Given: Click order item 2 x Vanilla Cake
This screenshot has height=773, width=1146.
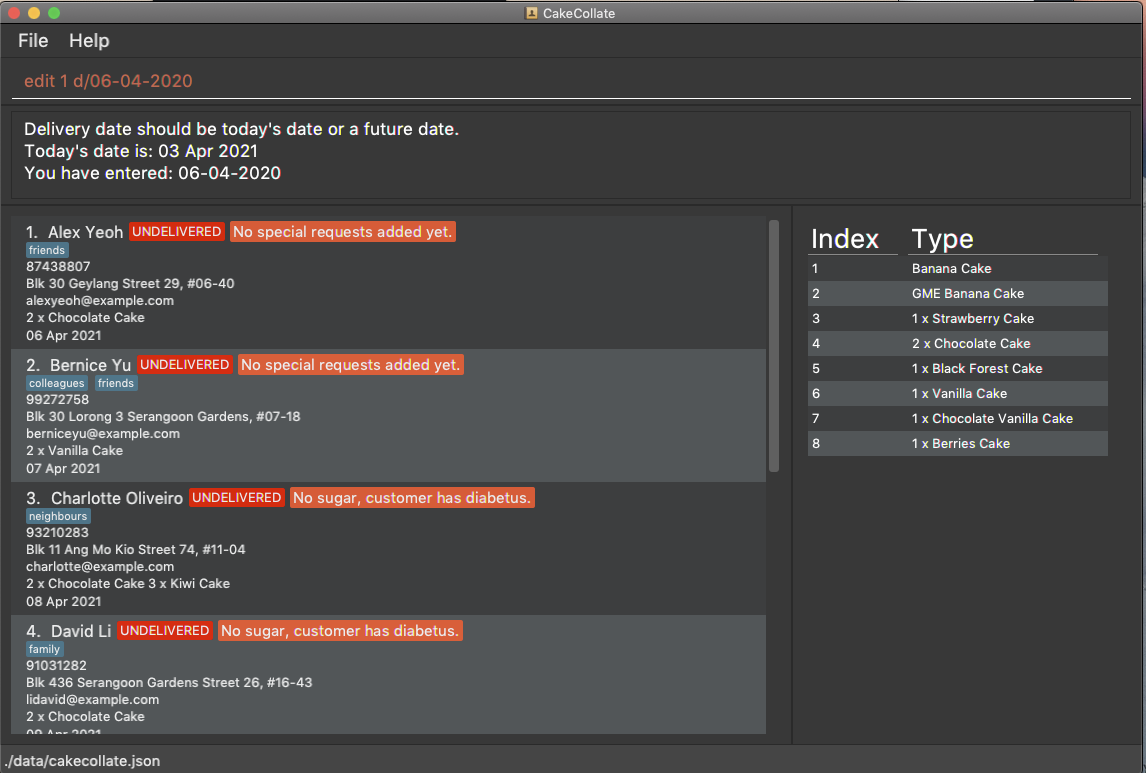Looking at the screenshot, I should (75, 451).
